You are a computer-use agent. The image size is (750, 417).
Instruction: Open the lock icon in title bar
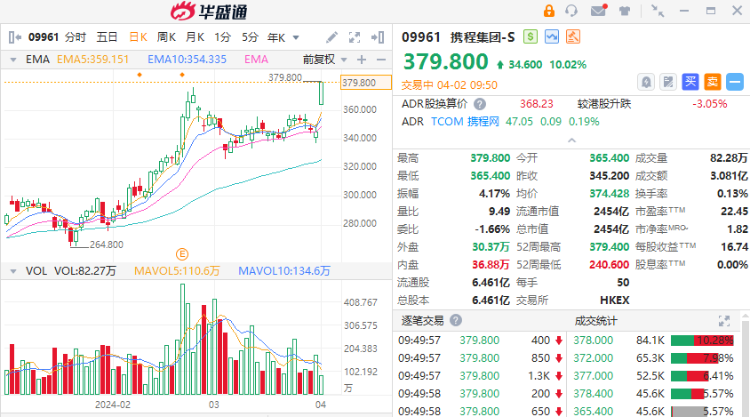(549, 11)
